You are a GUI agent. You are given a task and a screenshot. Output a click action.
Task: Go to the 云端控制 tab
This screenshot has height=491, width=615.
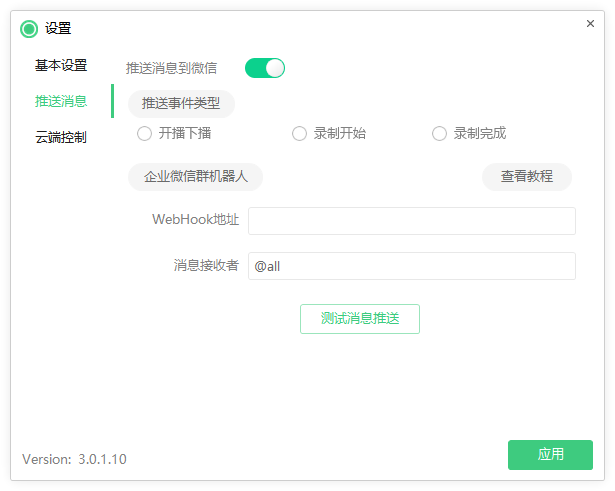[61, 137]
